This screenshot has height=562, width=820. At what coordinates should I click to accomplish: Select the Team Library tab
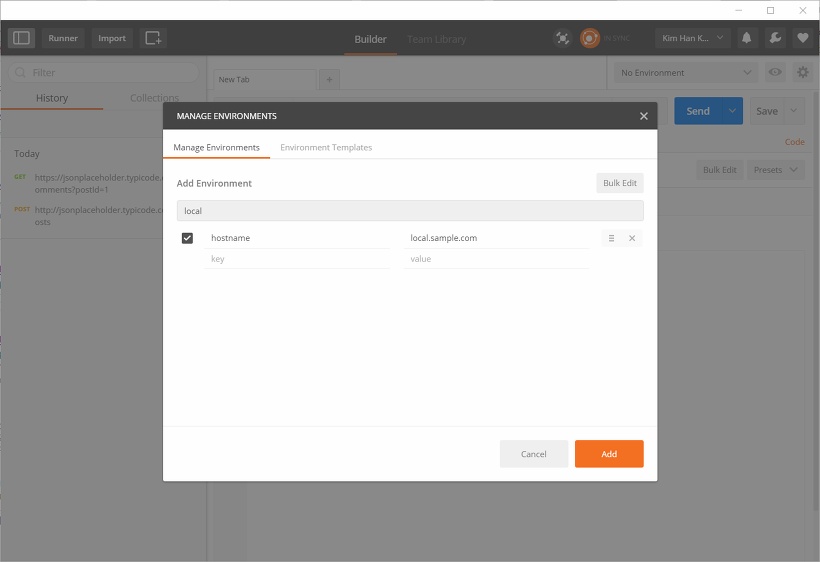click(437, 39)
